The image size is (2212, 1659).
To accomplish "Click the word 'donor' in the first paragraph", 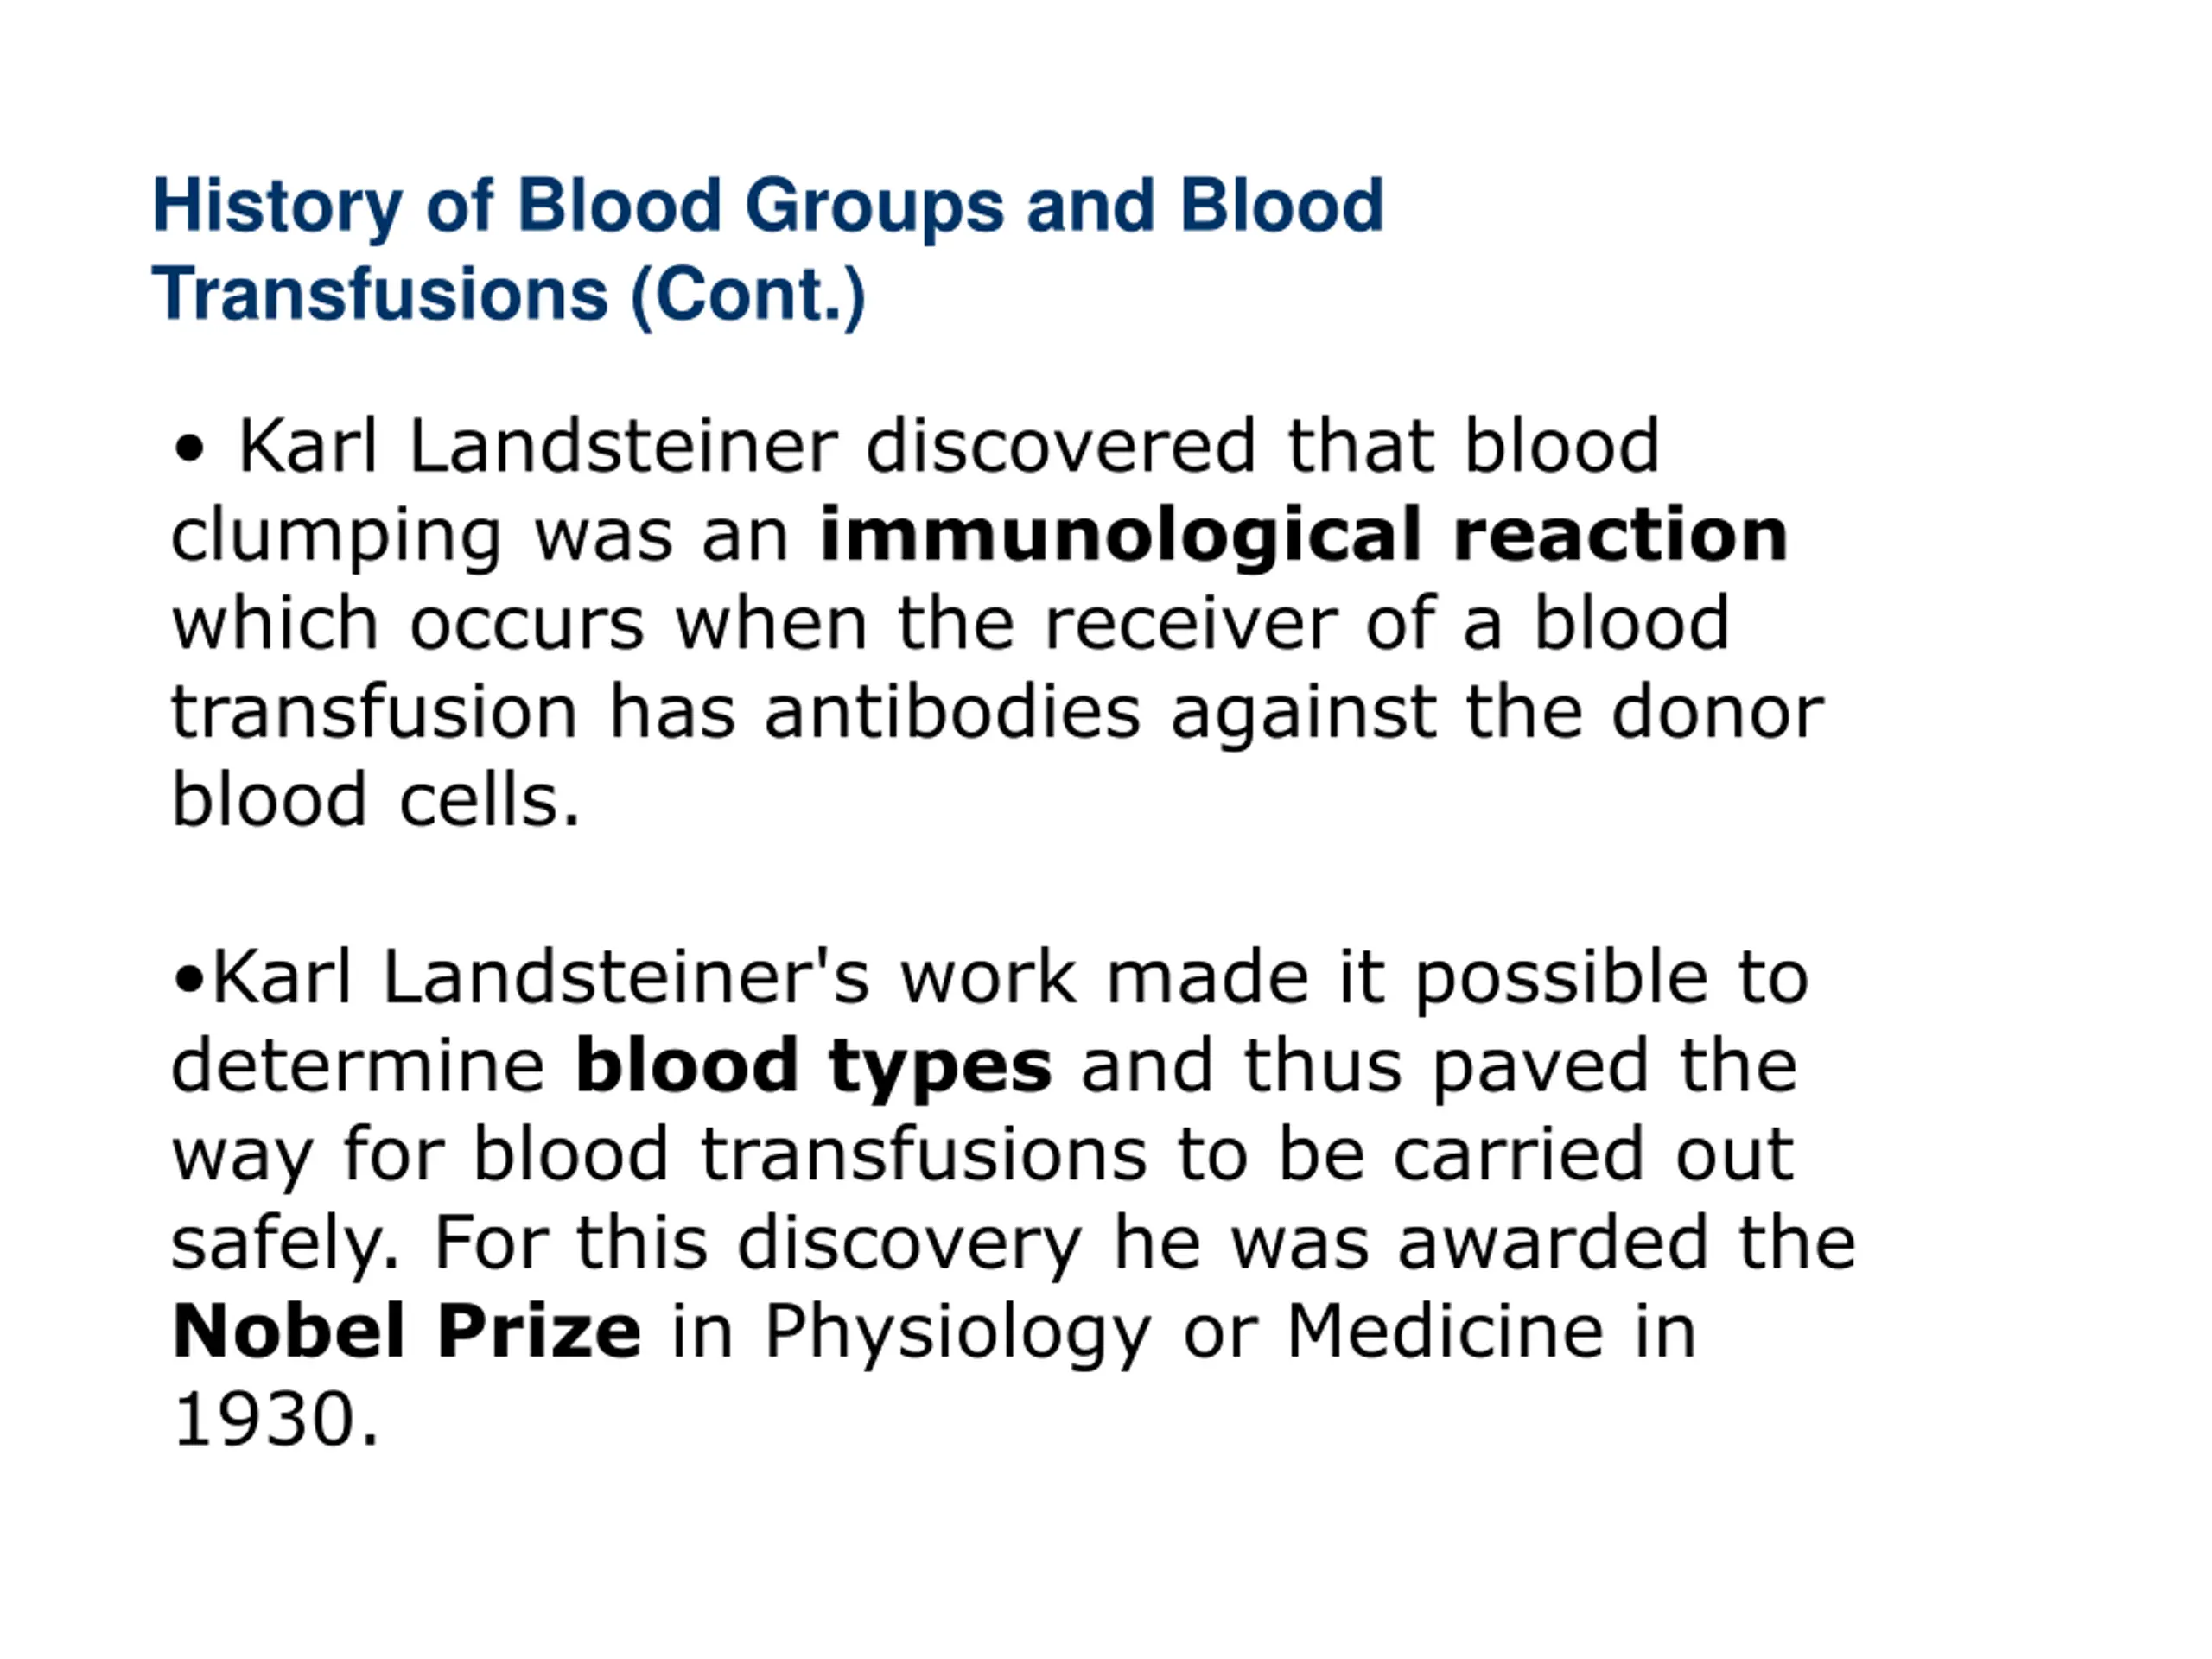I will tap(1718, 713).
